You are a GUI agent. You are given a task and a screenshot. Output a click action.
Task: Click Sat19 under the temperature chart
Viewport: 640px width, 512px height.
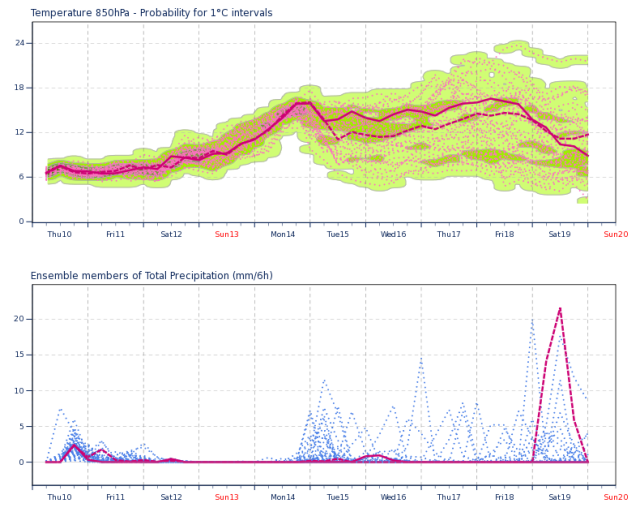560,234
